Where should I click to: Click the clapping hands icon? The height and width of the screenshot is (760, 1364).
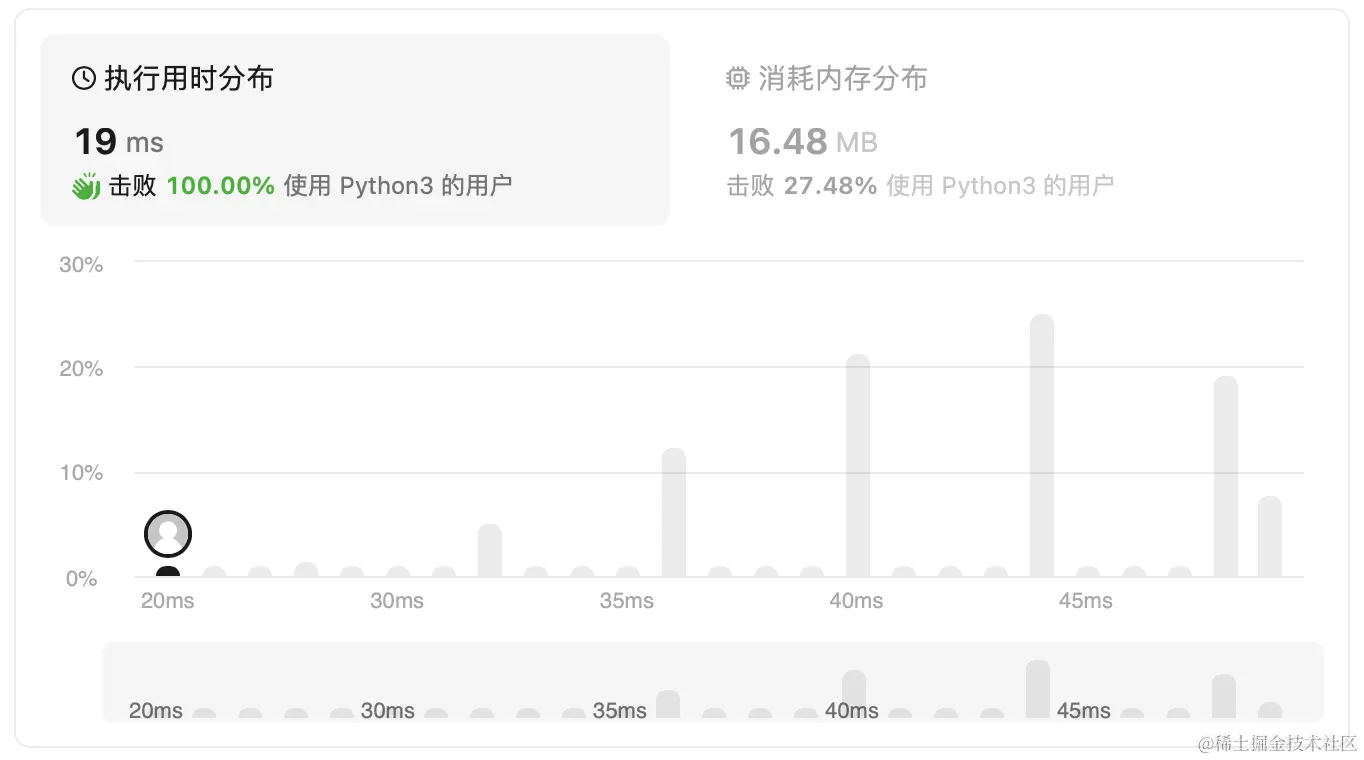[86, 186]
